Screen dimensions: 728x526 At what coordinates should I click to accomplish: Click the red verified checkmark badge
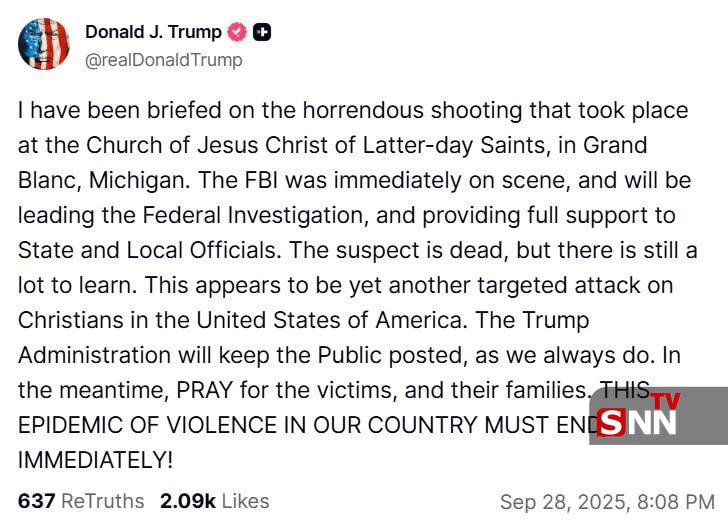pyautogui.click(x=237, y=32)
